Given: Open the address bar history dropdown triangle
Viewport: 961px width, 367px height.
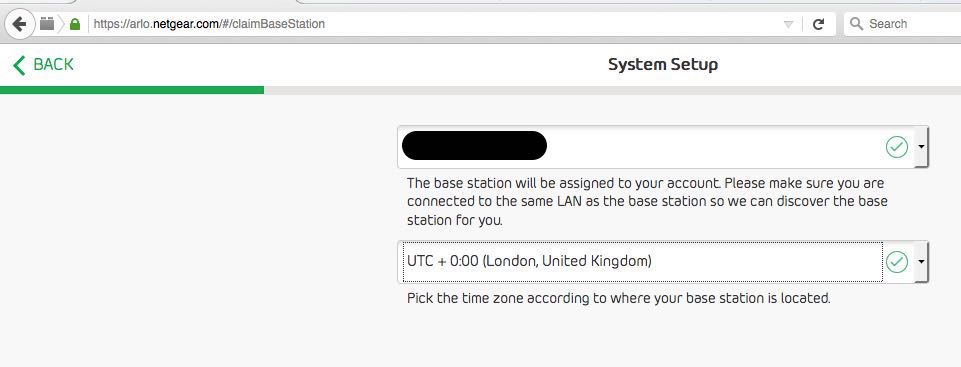Looking at the screenshot, I should pos(789,25).
